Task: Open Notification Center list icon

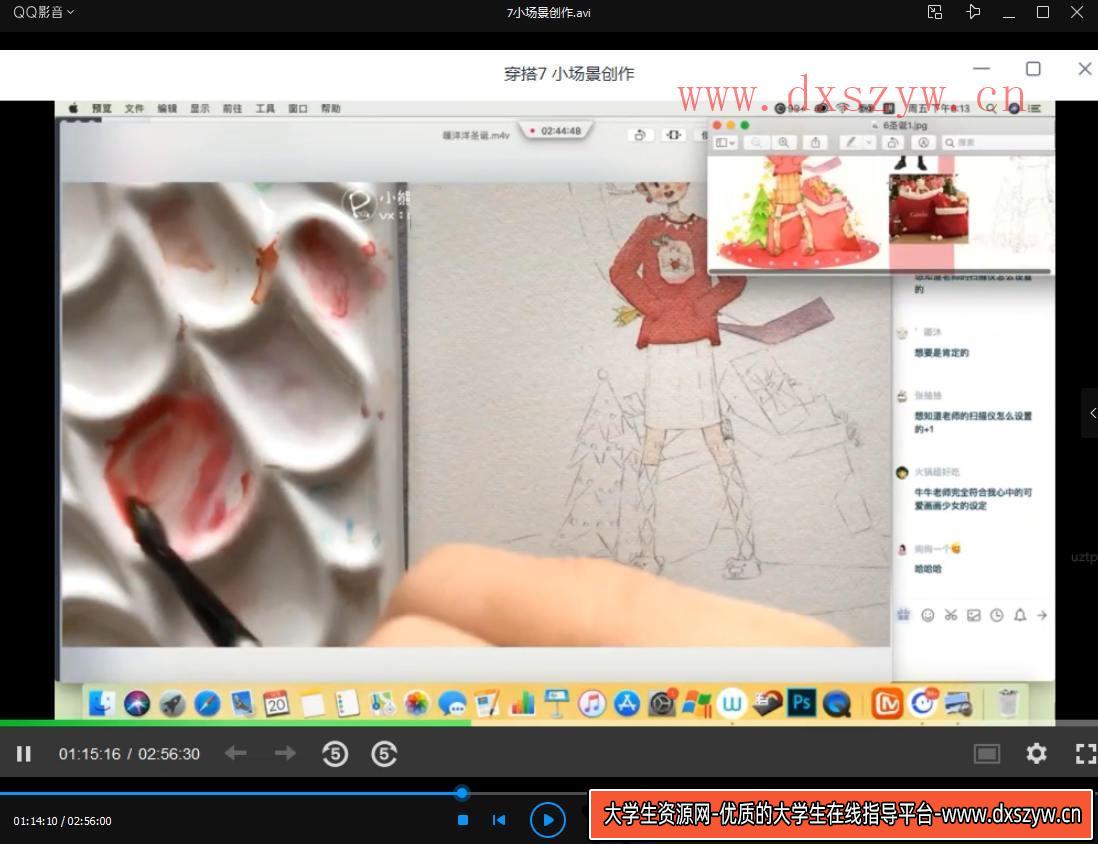Action: tap(1036, 108)
